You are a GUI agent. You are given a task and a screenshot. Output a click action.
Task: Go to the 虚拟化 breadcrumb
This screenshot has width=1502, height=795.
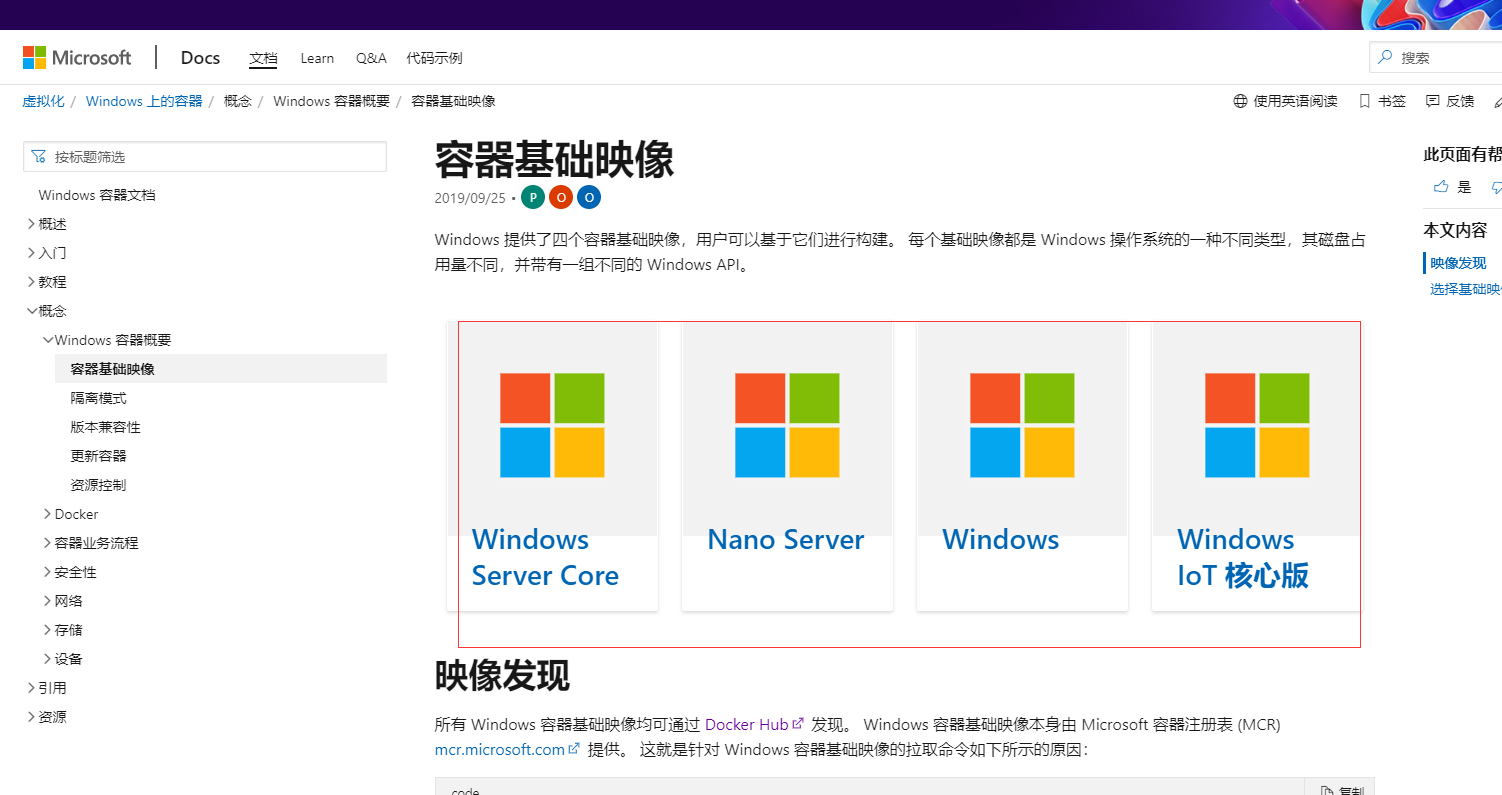[43, 101]
